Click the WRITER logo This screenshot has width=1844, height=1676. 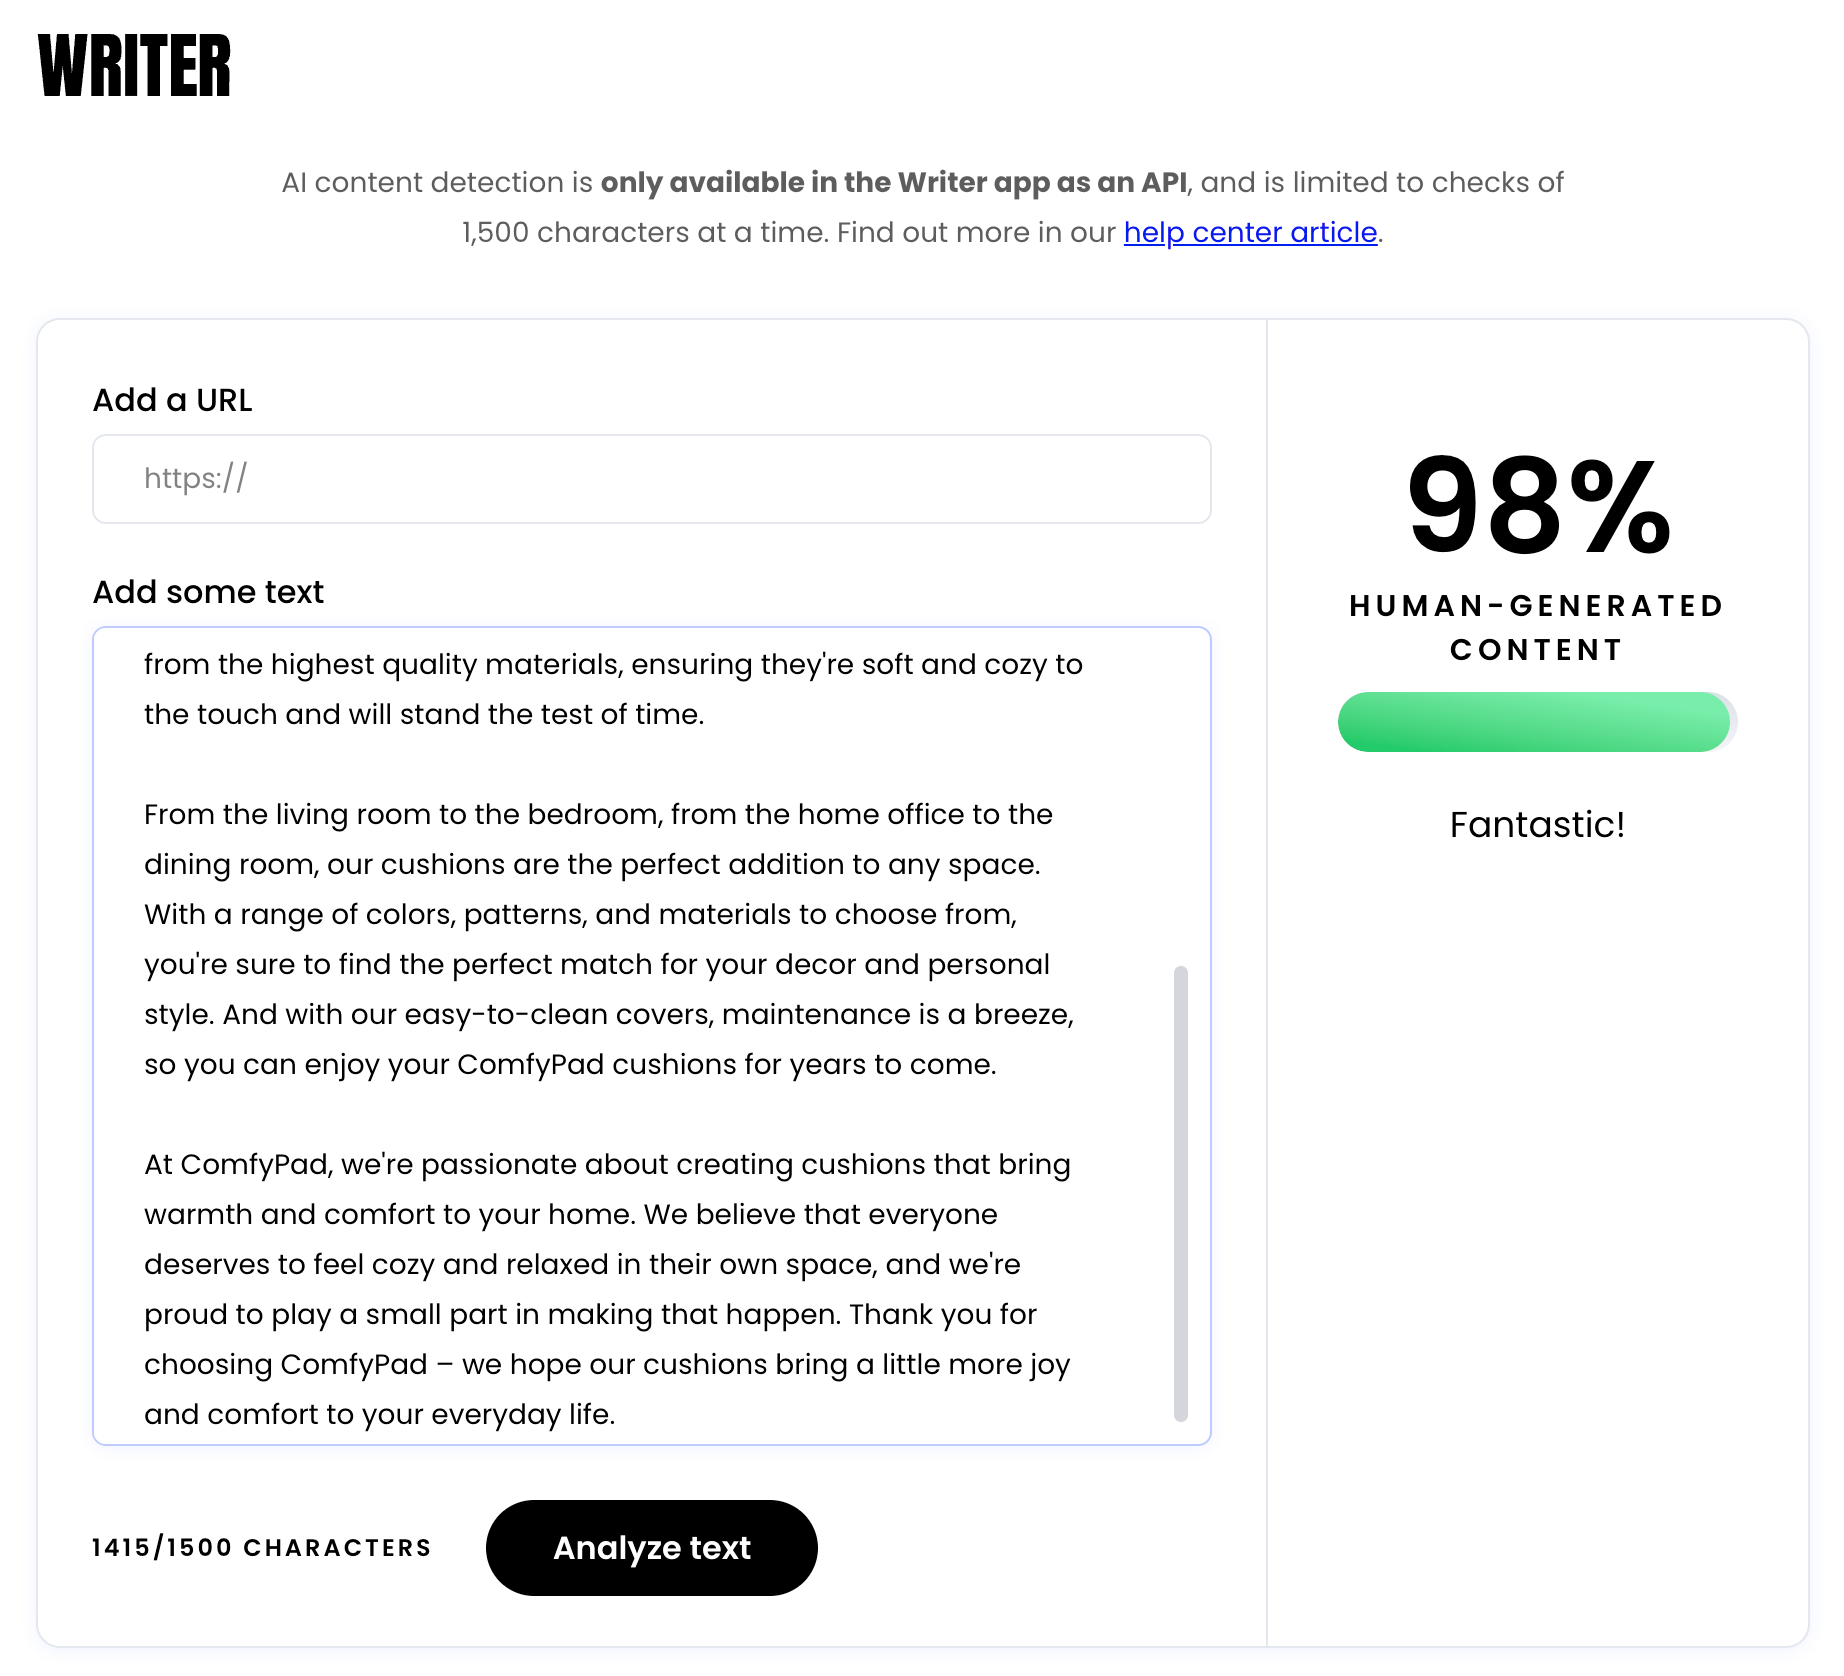pyautogui.click(x=134, y=66)
